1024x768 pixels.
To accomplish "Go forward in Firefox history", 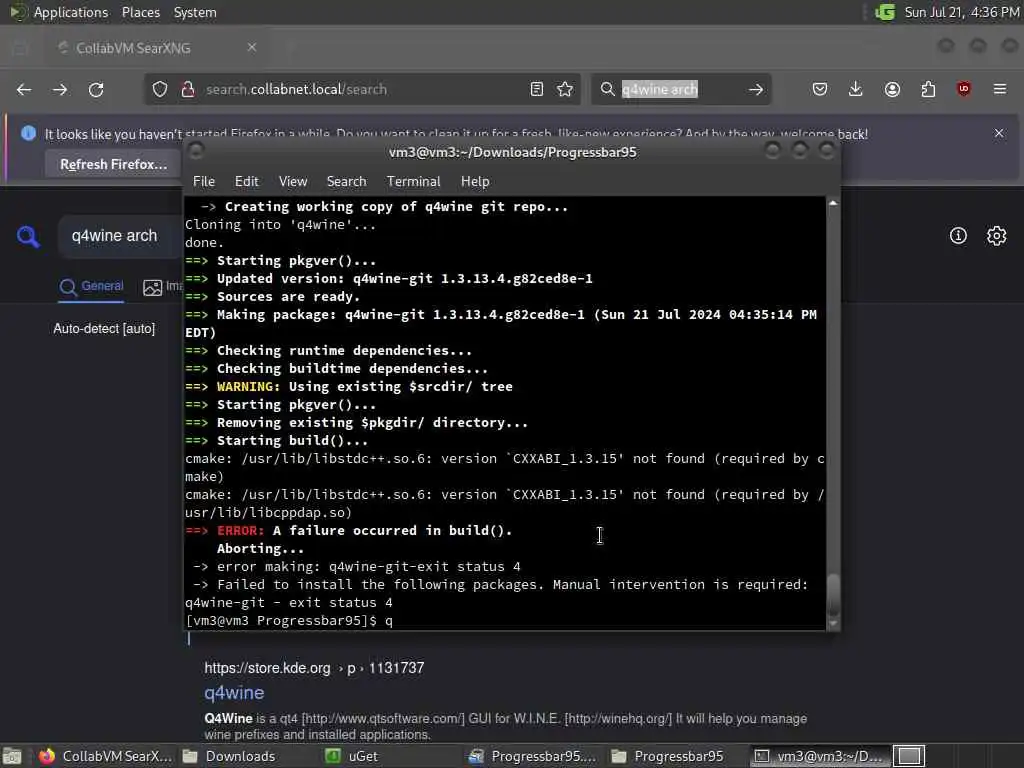I will (60, 89).
